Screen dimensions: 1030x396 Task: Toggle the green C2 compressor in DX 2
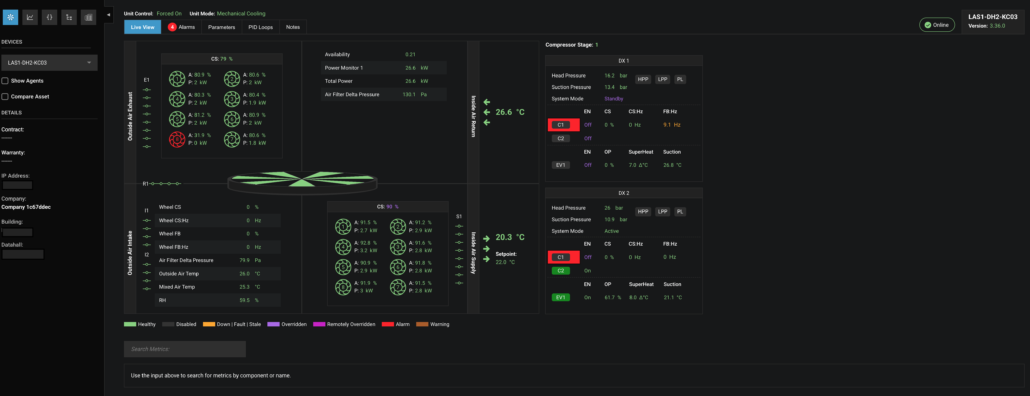[560, 271]
